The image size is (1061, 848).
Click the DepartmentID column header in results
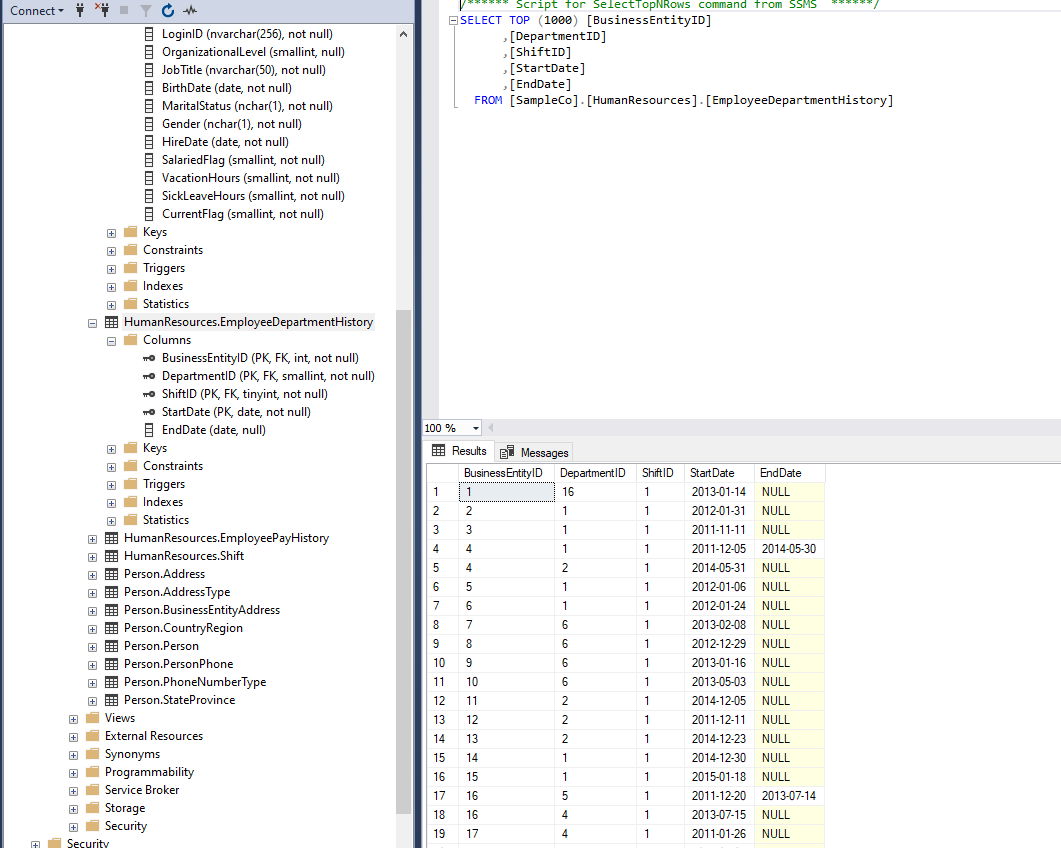pos(595,473)
